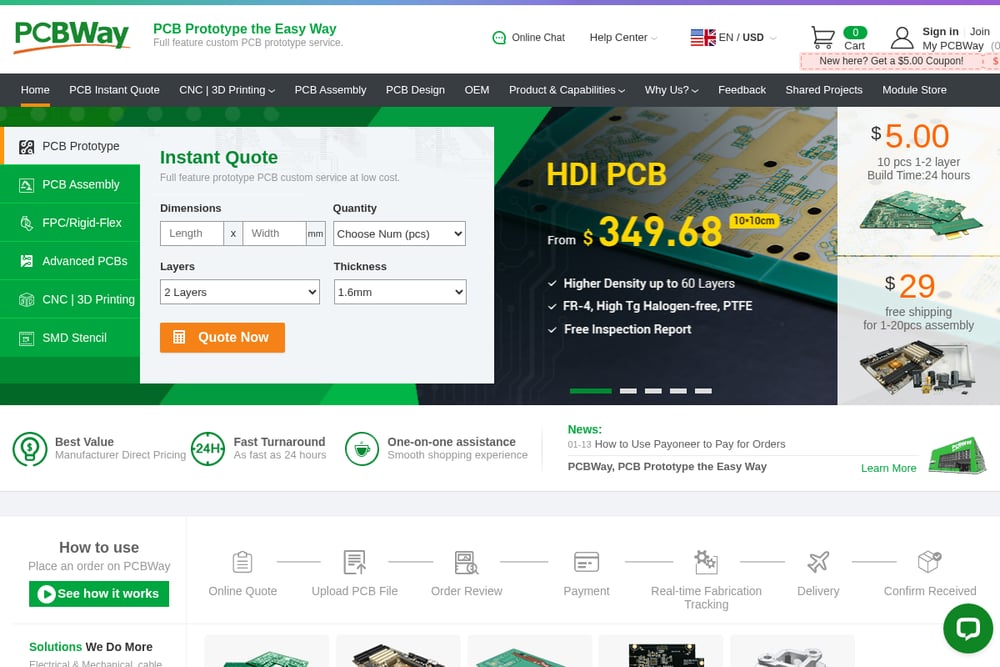The image size is (1000, 667).
Task: Click the Real-time Fabrication Tracking gears icon
Action: (x=706, y=562)
